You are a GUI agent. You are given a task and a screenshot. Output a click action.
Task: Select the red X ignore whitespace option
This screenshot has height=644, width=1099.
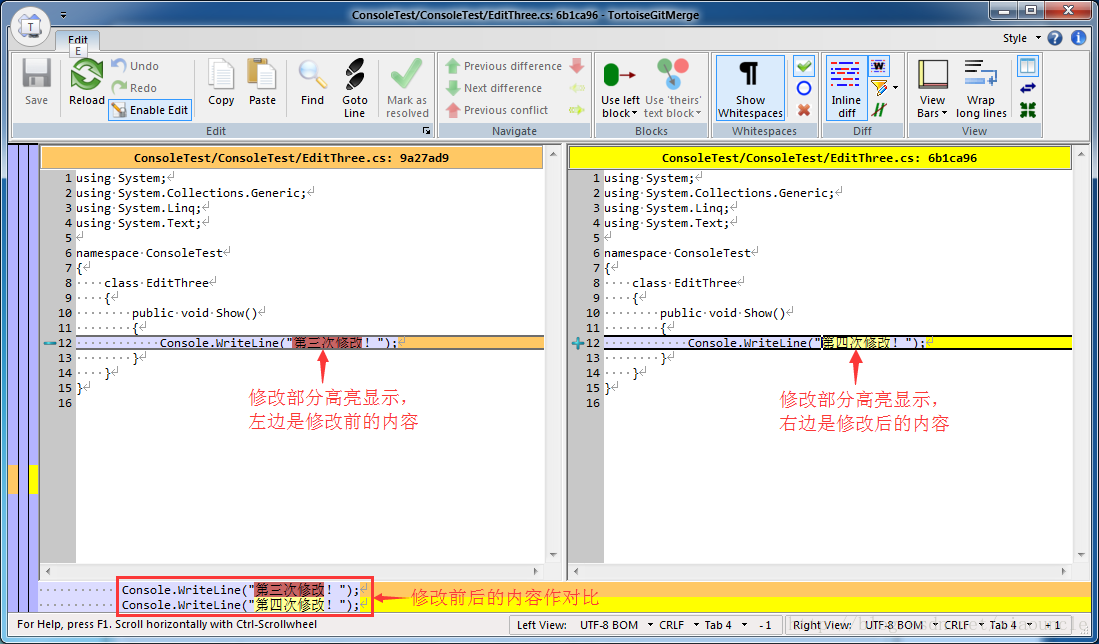(x=804, y=110)
